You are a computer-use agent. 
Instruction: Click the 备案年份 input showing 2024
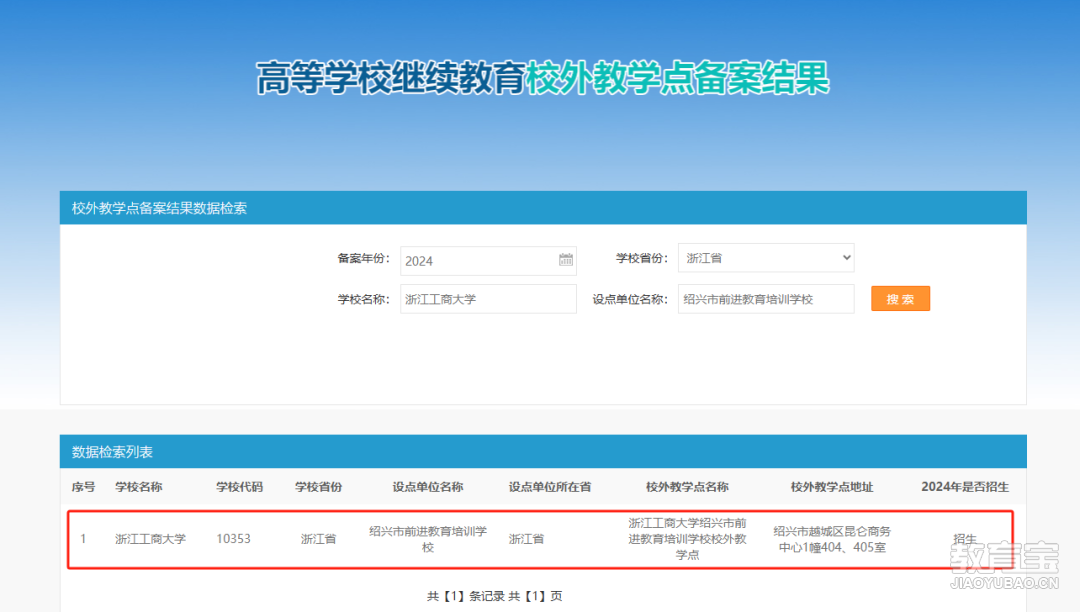tap(488, 261)
